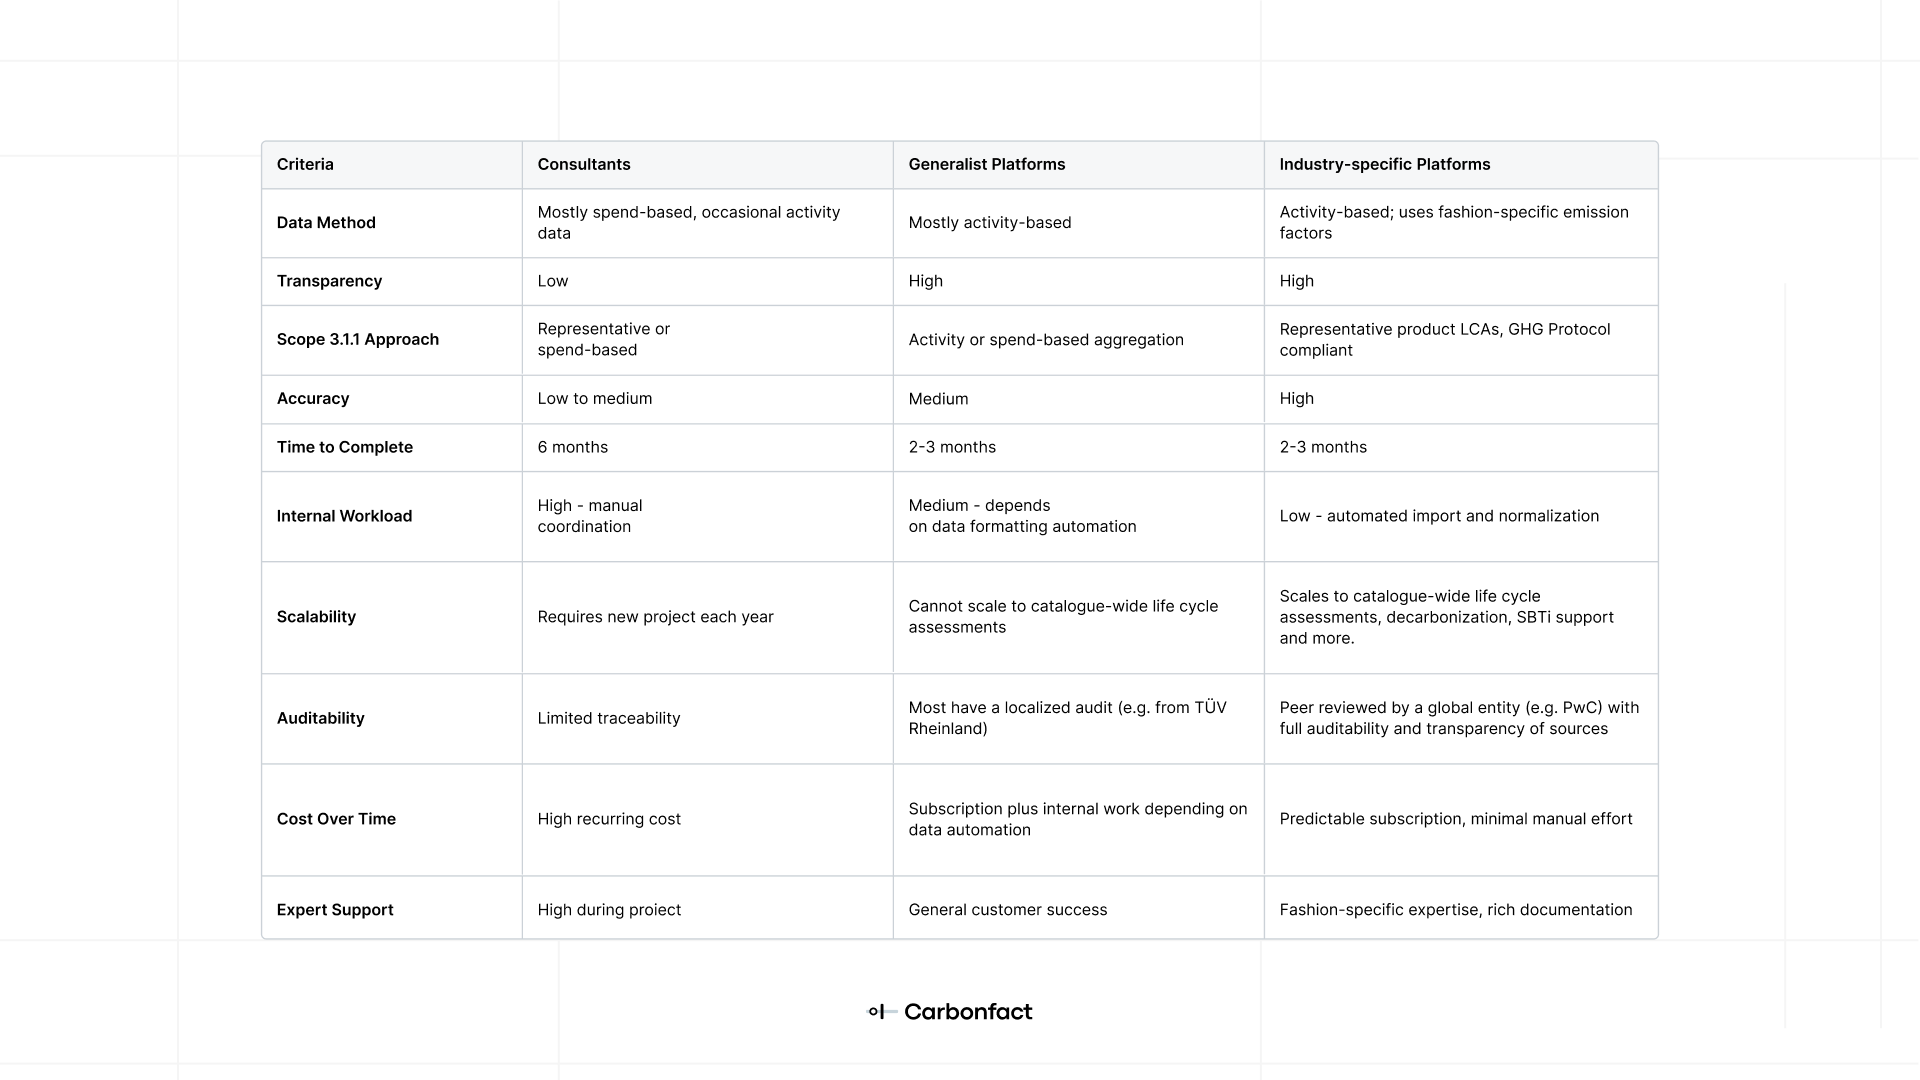1920x1080 pixels.
Task: Click the "6 months" cell
Action: pos(572,447)
